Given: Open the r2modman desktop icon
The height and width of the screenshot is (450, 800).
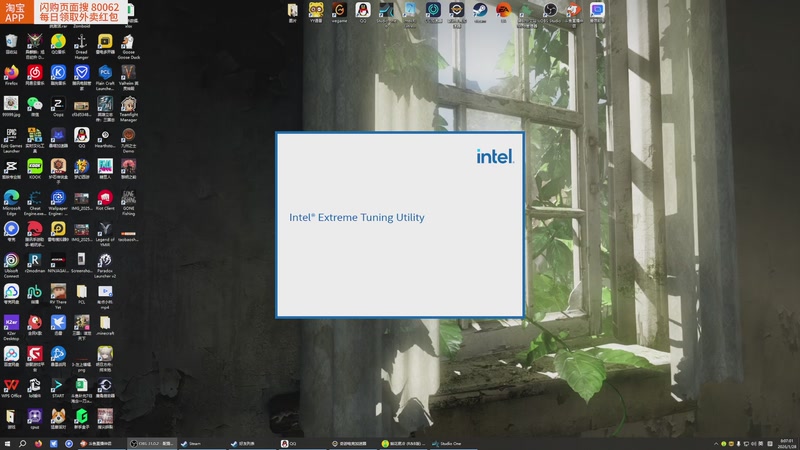Looking at the screenshot, I should (x=35, y=262).
